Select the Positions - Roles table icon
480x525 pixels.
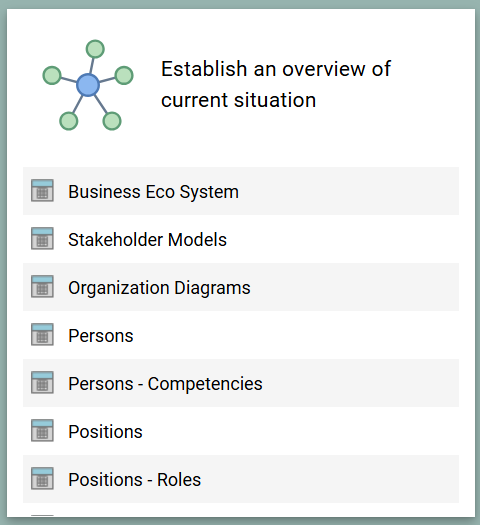click(42, 478)
